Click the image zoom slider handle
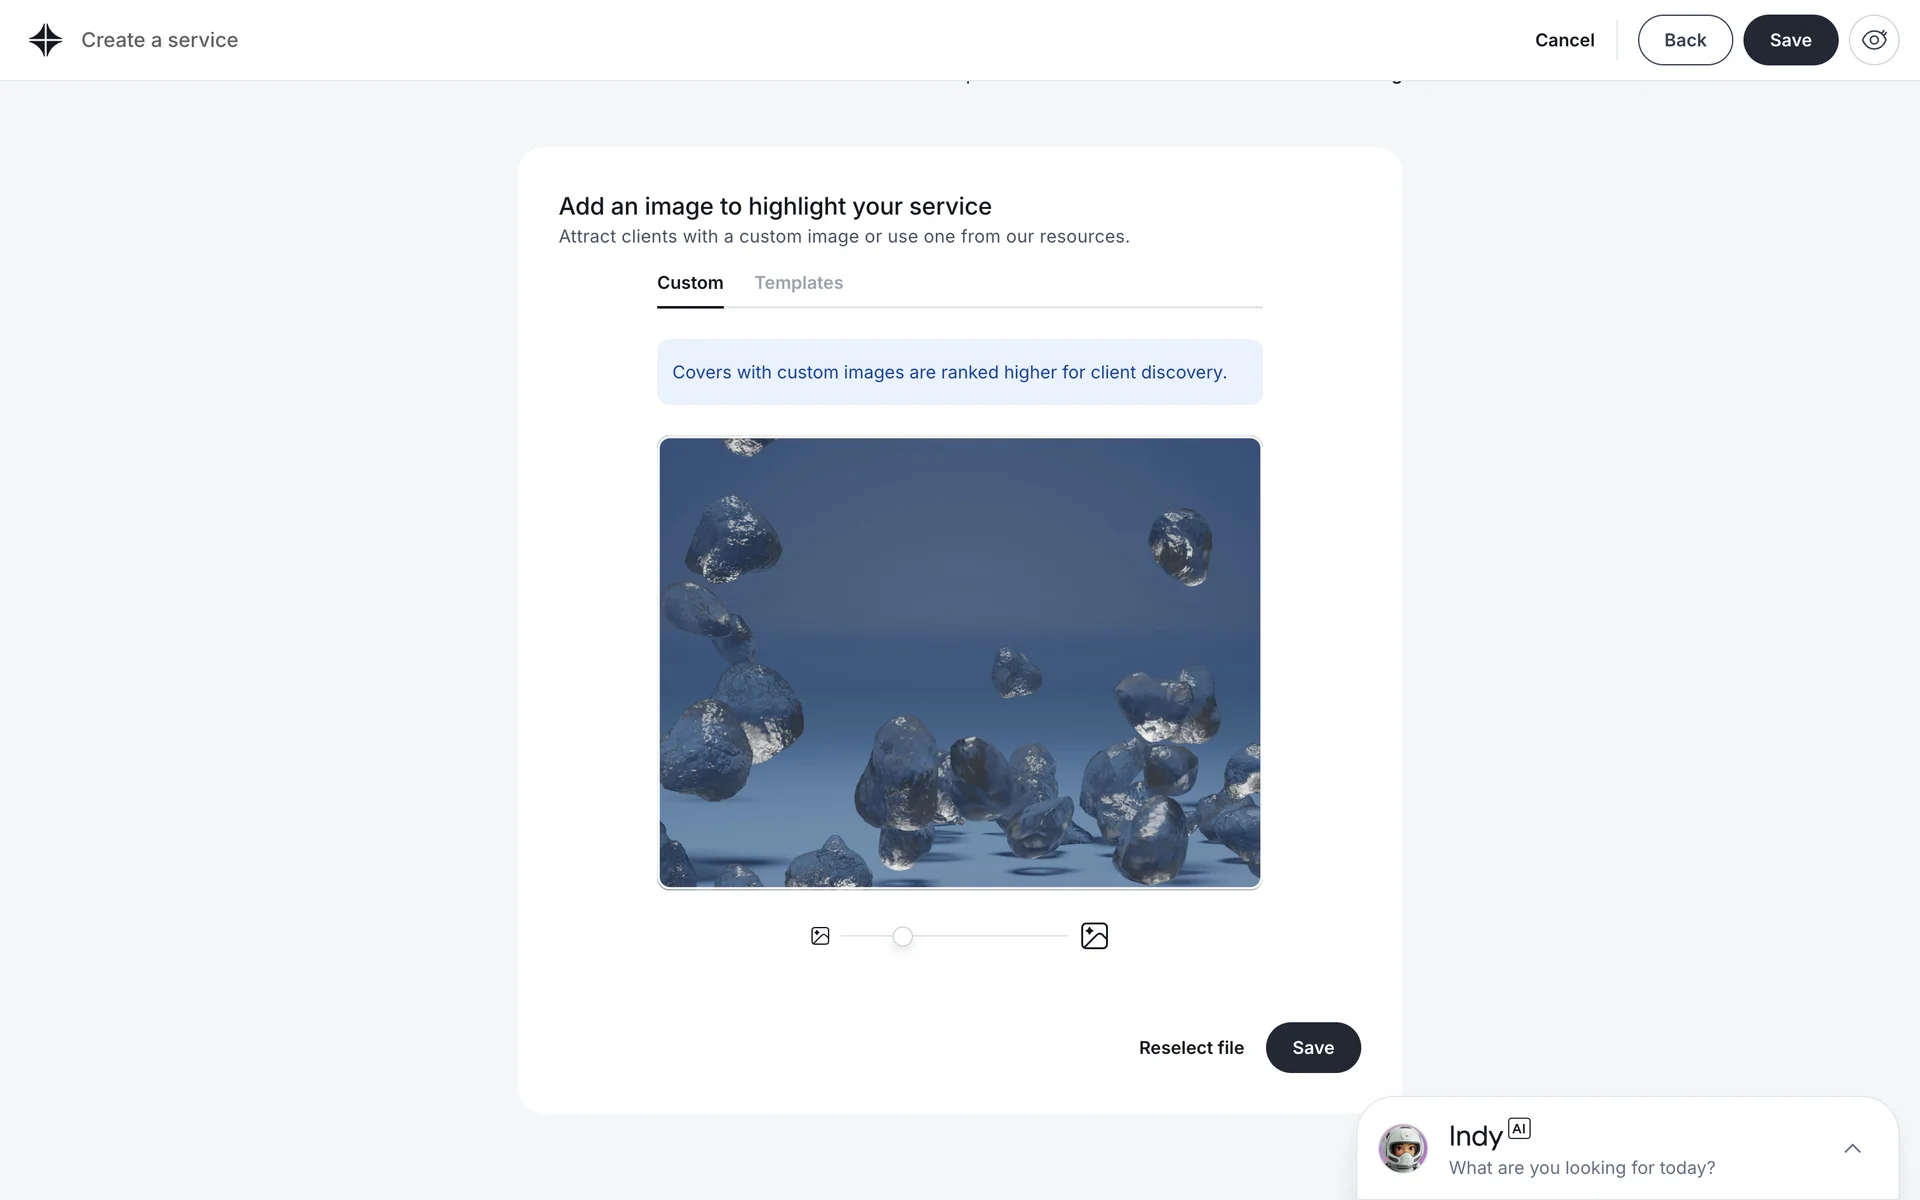This screenshot has width=1920, height=1200. 902,936
